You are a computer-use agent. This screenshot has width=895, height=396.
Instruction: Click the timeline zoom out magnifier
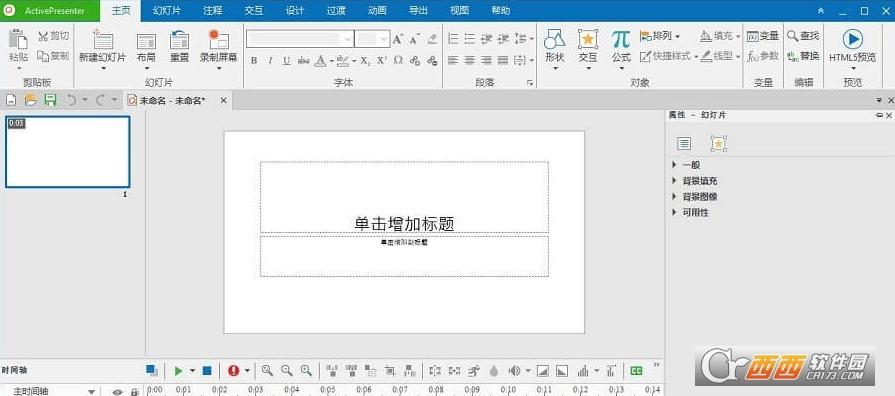(x=287, y=370)
